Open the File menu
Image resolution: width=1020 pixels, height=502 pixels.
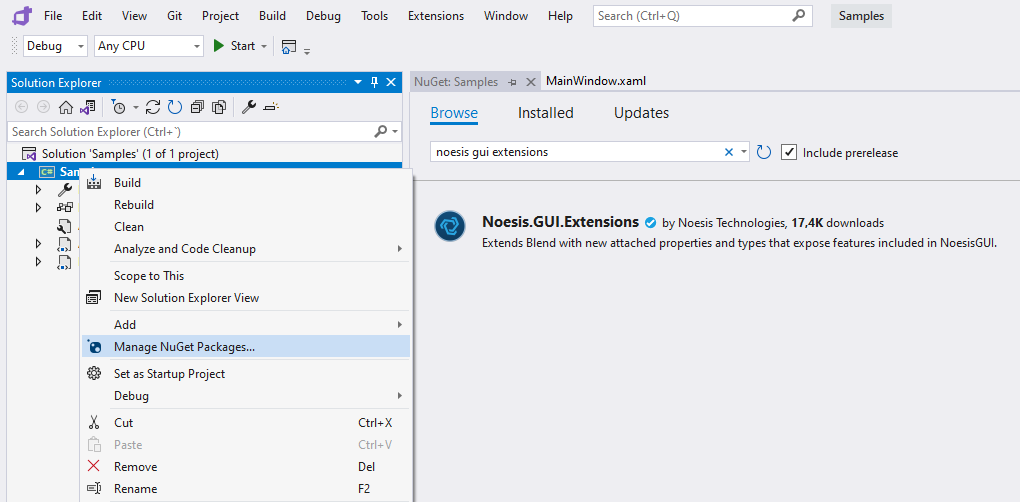53,16
